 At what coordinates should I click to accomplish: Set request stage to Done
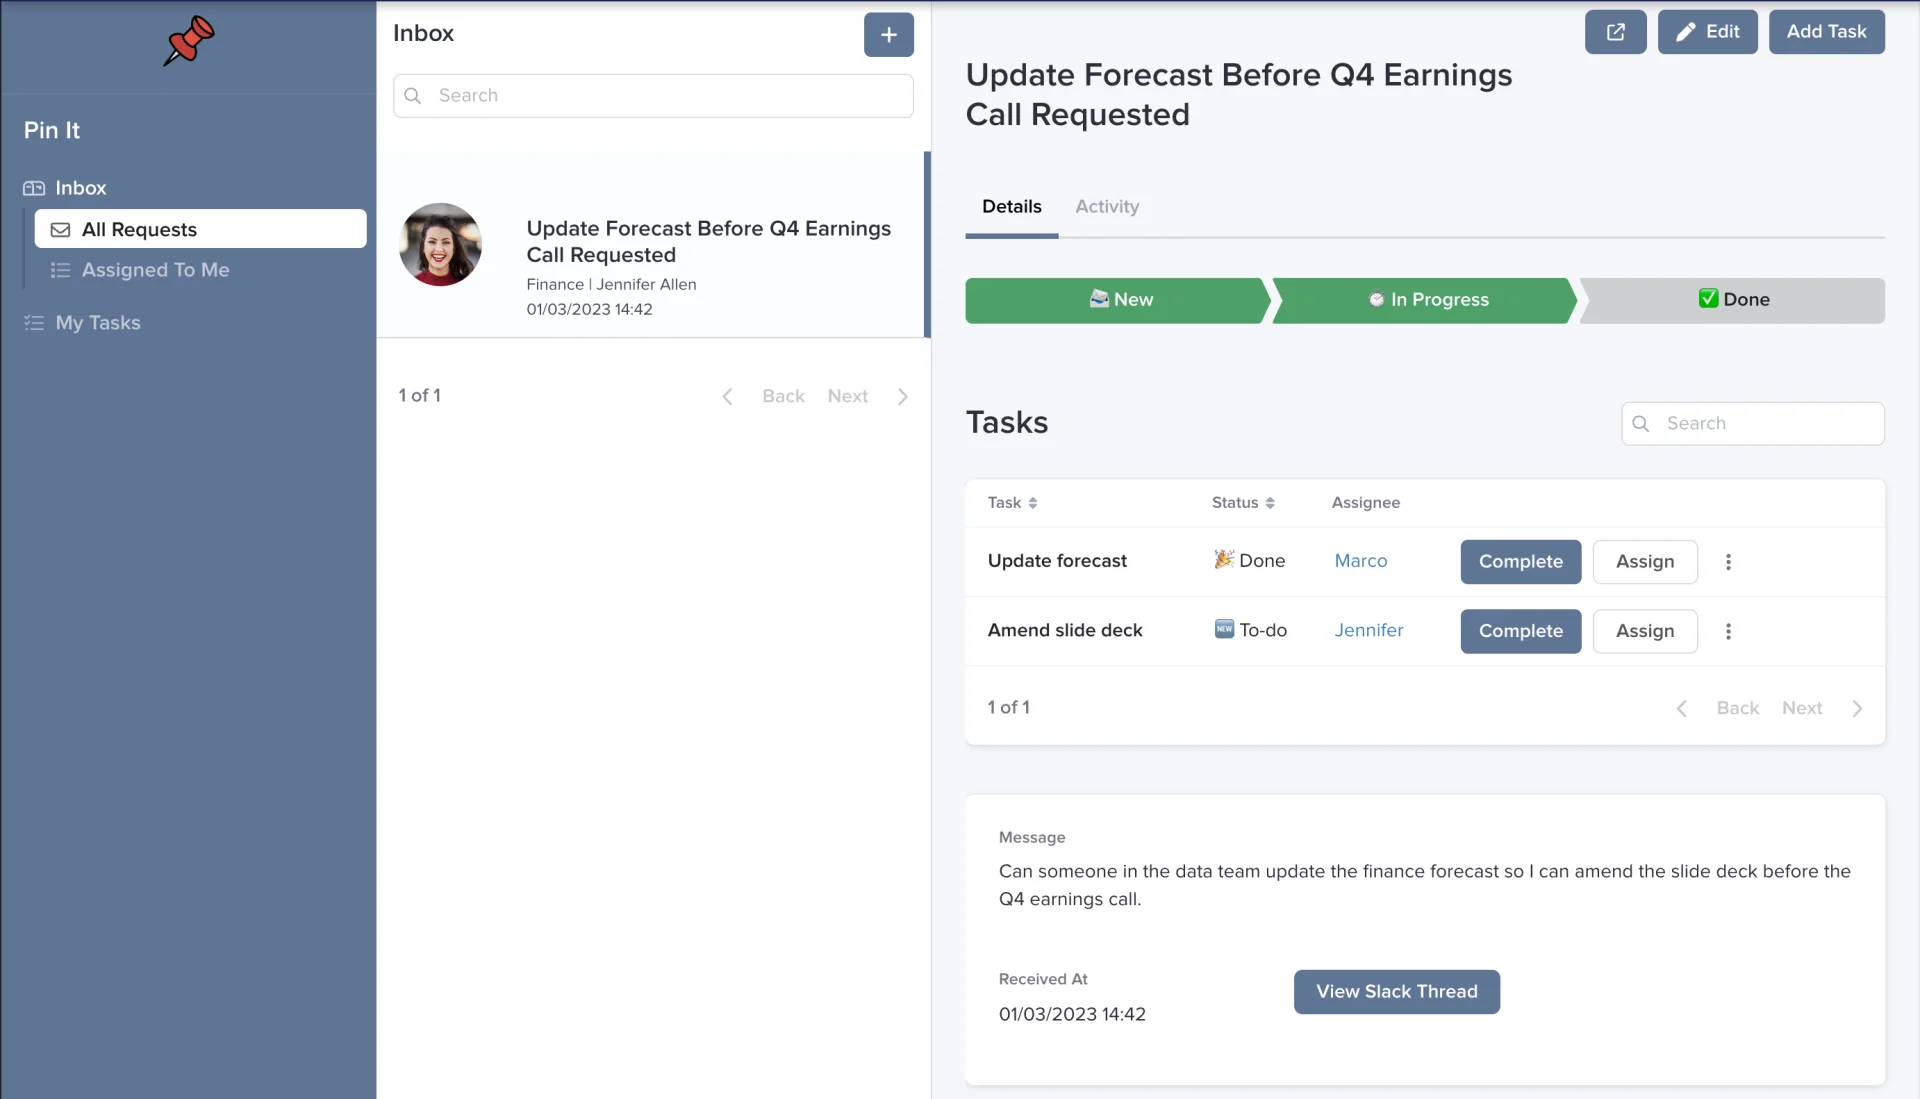pos(1733,300)
